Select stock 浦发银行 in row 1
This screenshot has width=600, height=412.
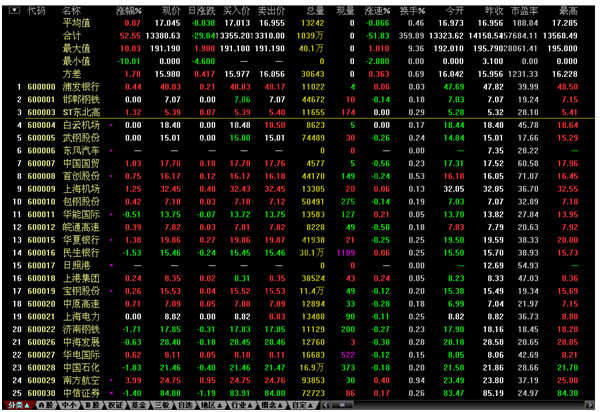click(x=81, y=87)
